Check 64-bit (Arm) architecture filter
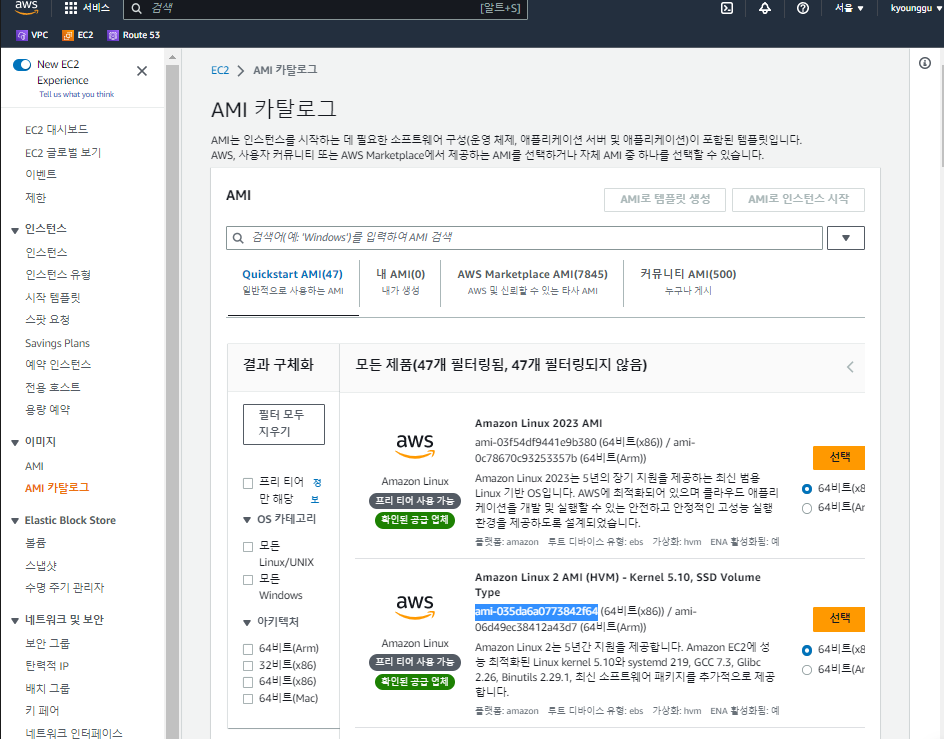Viewport: 944px width, 739px height. (247, 649)
